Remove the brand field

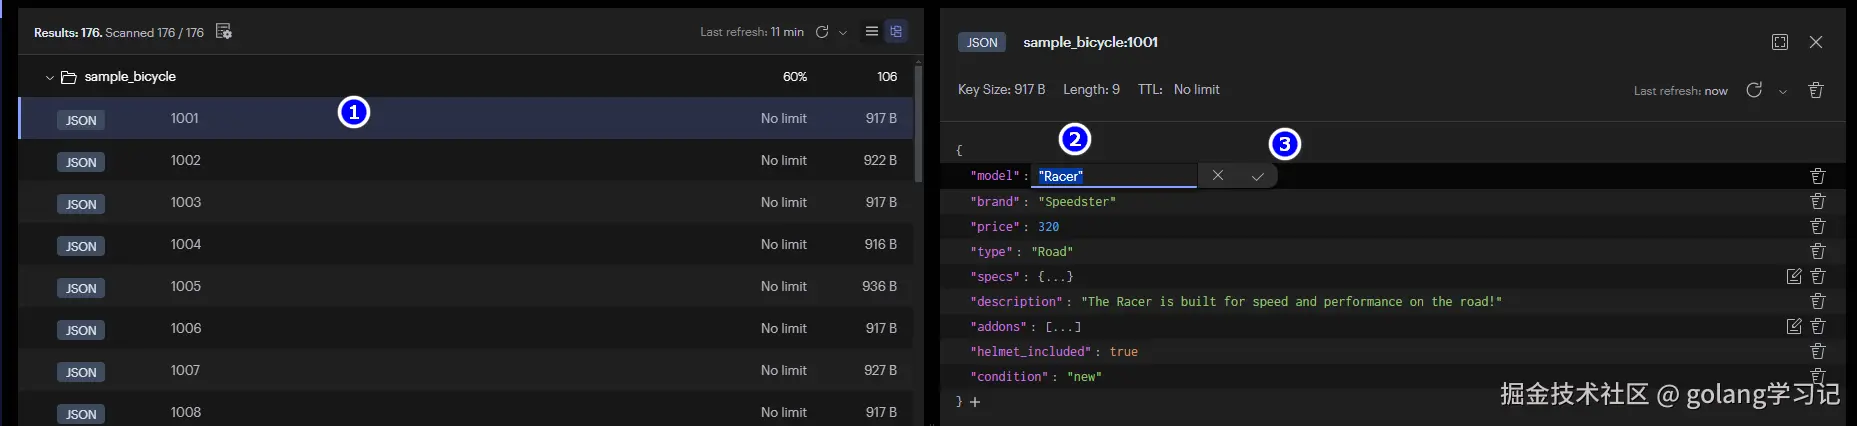tap(1818, 201)
